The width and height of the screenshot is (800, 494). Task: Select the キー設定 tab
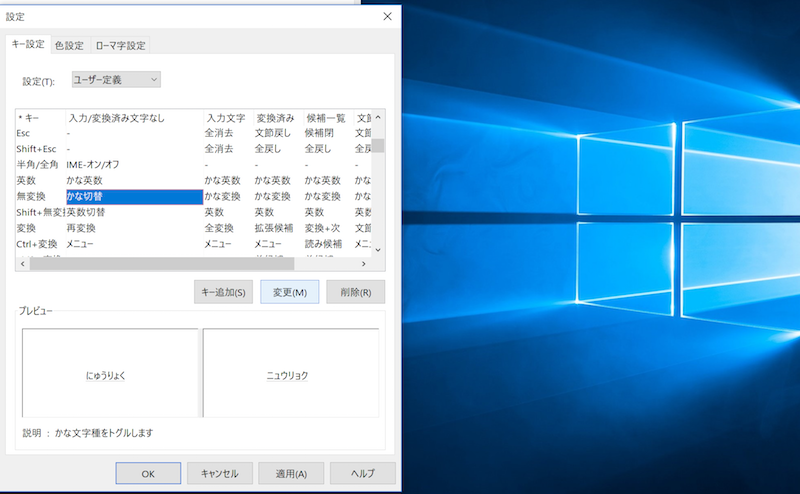[x=26, y=44]
